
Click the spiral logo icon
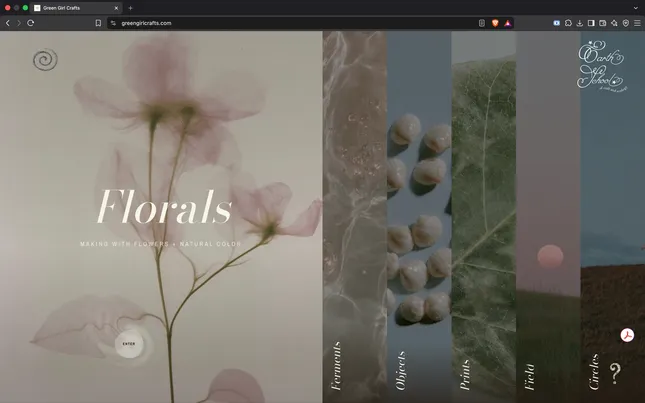[45, 60]
